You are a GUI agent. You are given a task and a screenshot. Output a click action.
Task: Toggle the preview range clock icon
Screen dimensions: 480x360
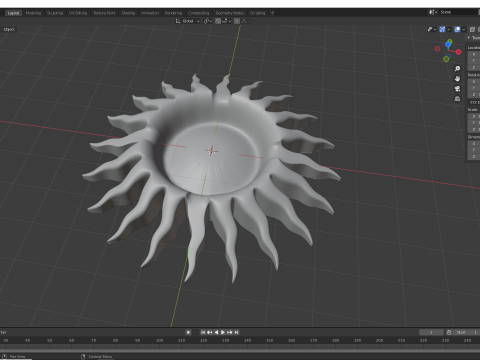click(449, 332)
